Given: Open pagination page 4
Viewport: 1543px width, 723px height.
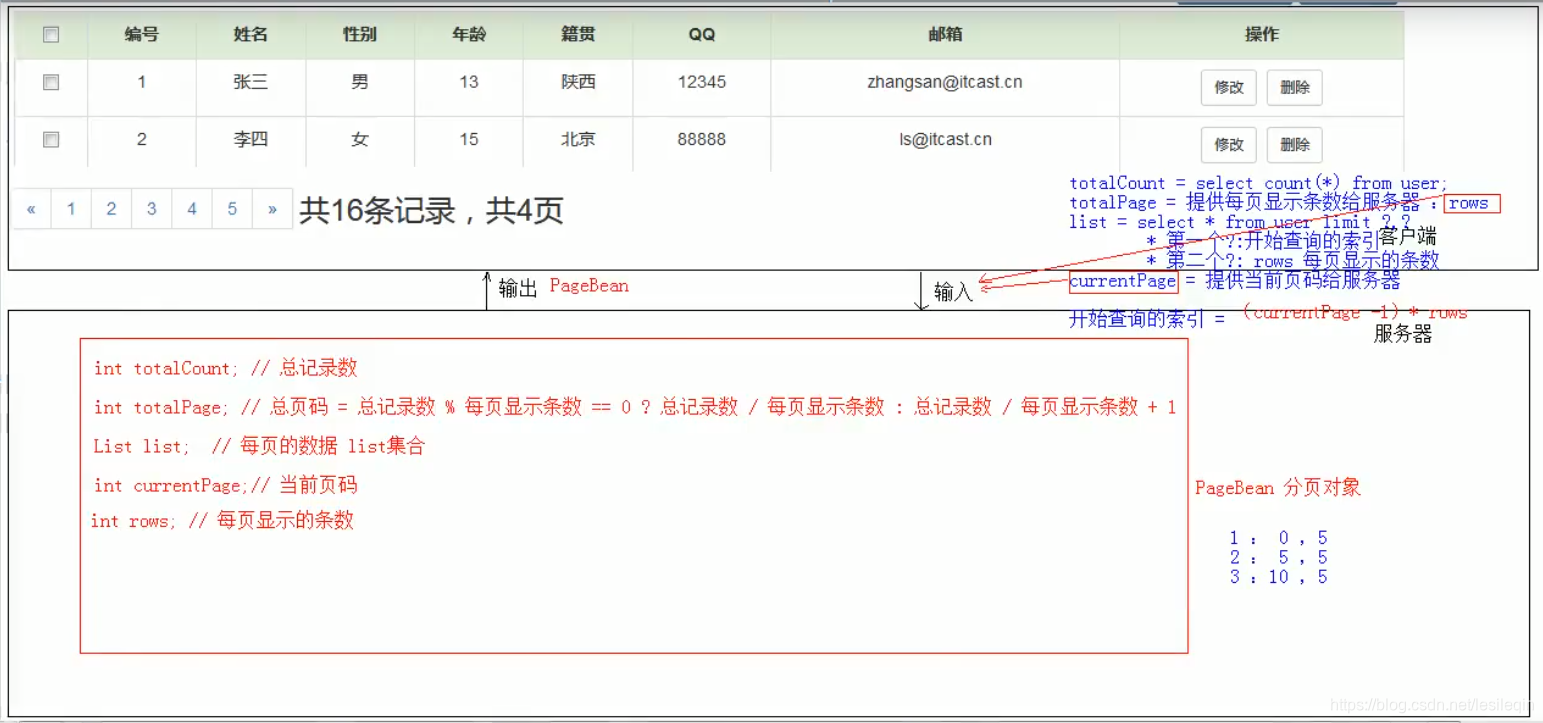Looking at the screenshot, I should tap(192, 209).
